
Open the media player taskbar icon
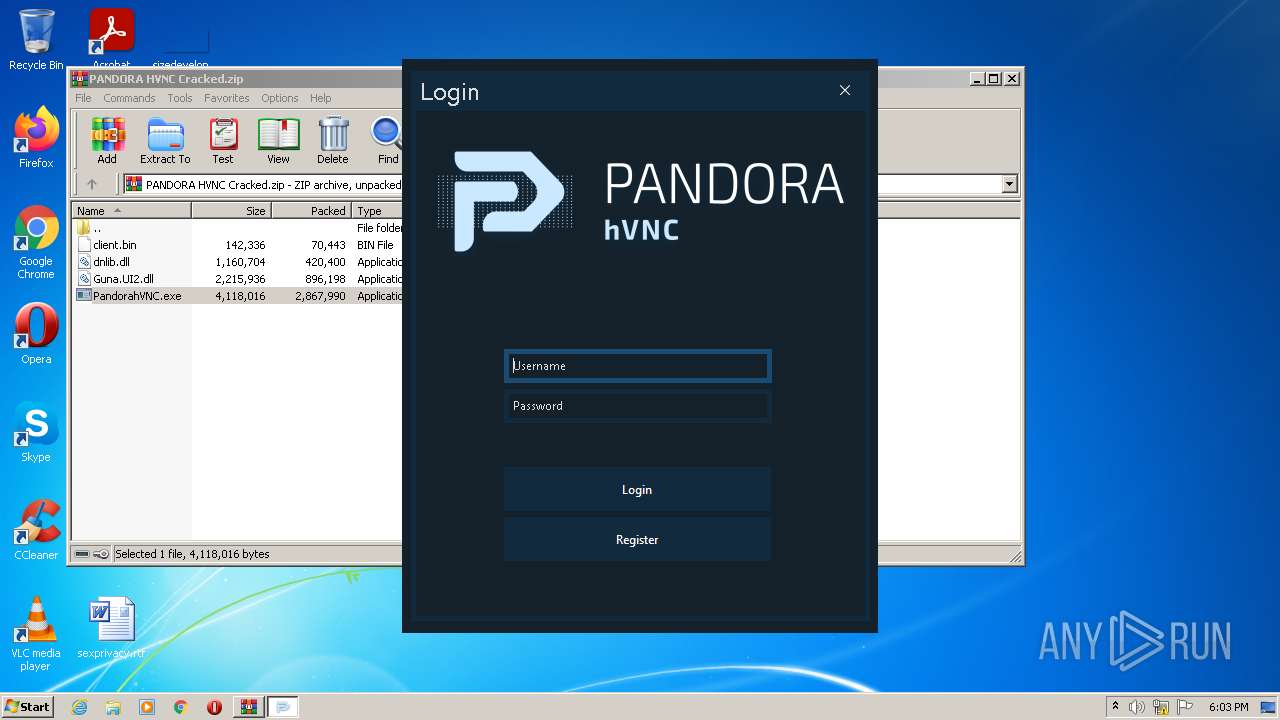(147, 707)
